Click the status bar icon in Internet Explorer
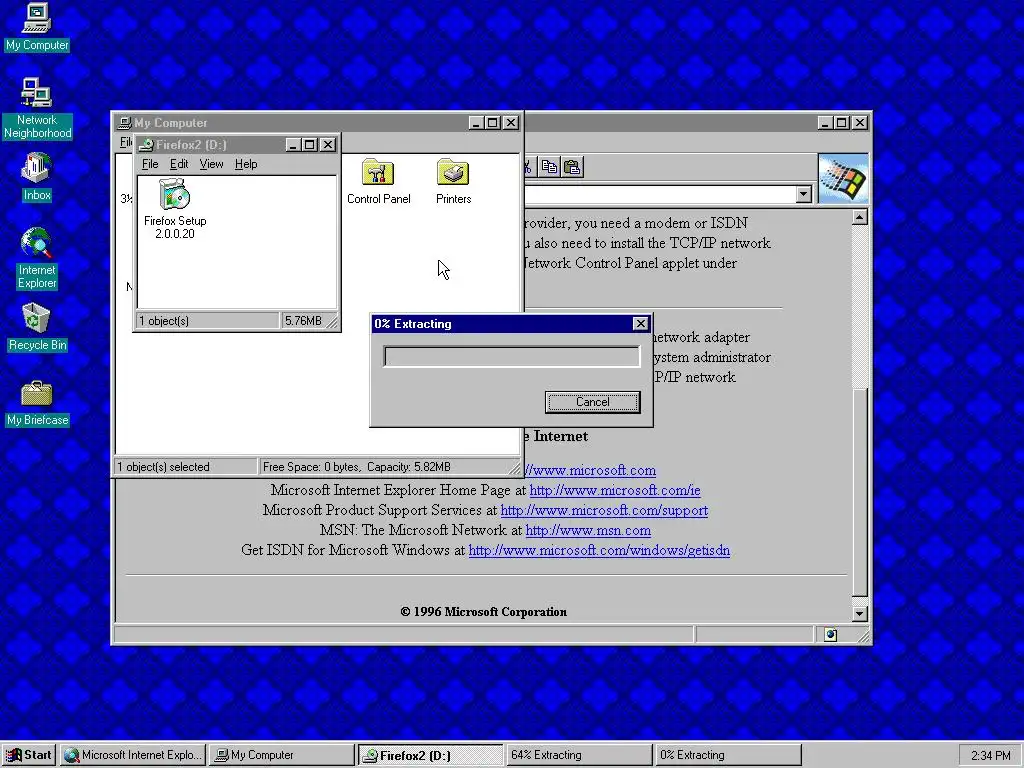The height and width of the screenshot is (768, 1024). tap(830, 635)
